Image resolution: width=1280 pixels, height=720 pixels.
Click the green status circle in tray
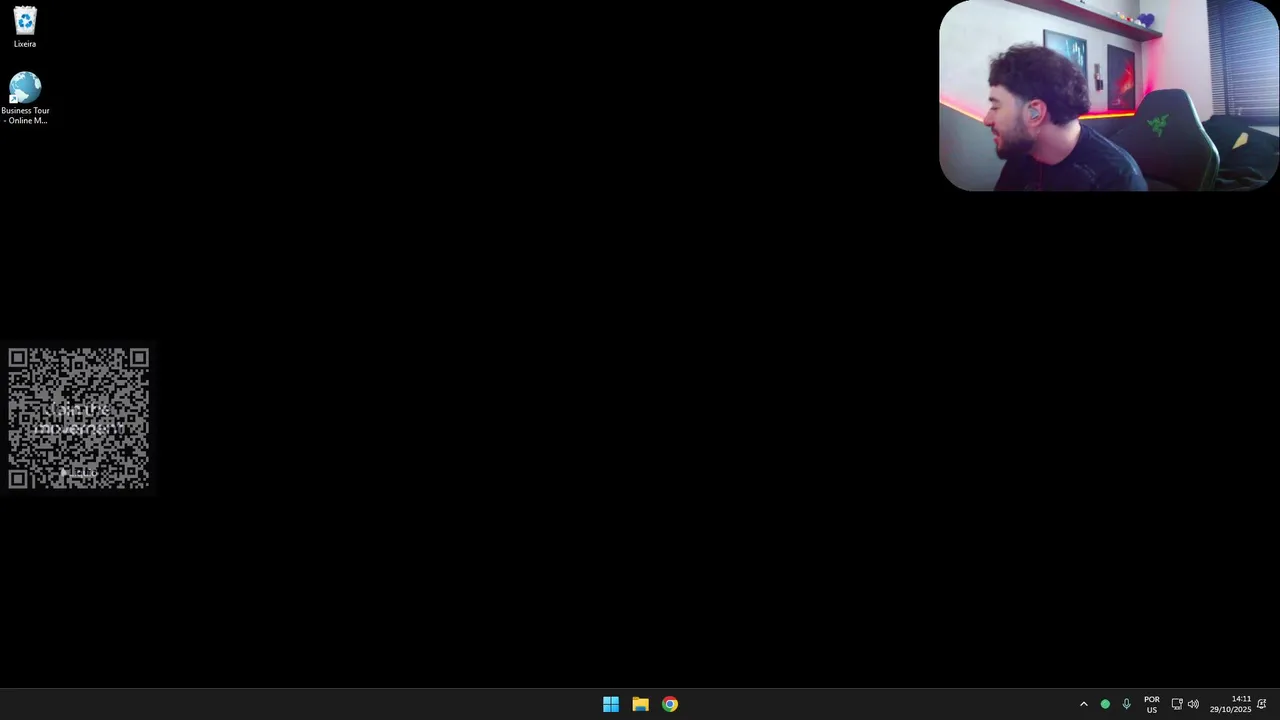[1105, 704]
